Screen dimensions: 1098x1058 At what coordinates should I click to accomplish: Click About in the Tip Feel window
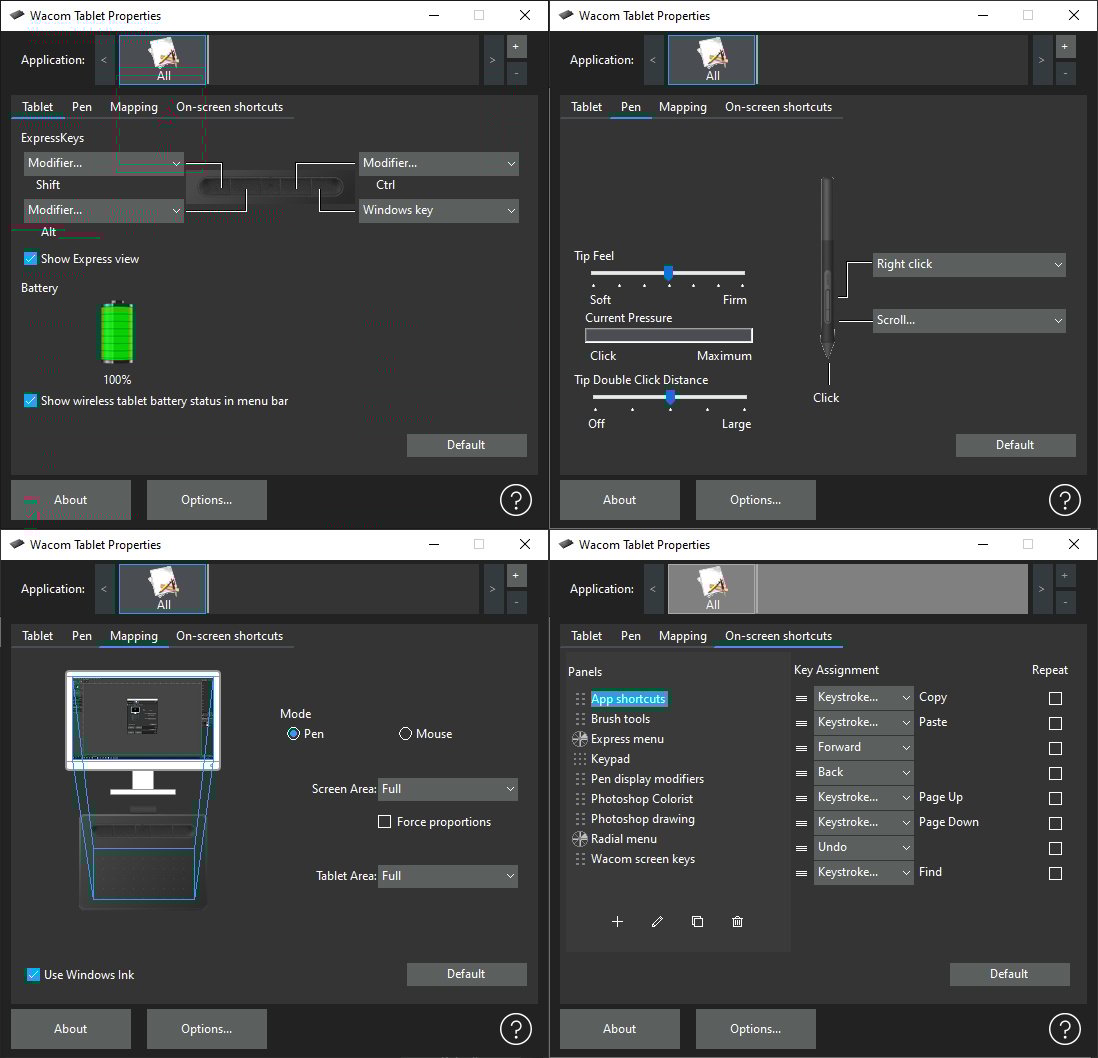[x=620, y=500]
